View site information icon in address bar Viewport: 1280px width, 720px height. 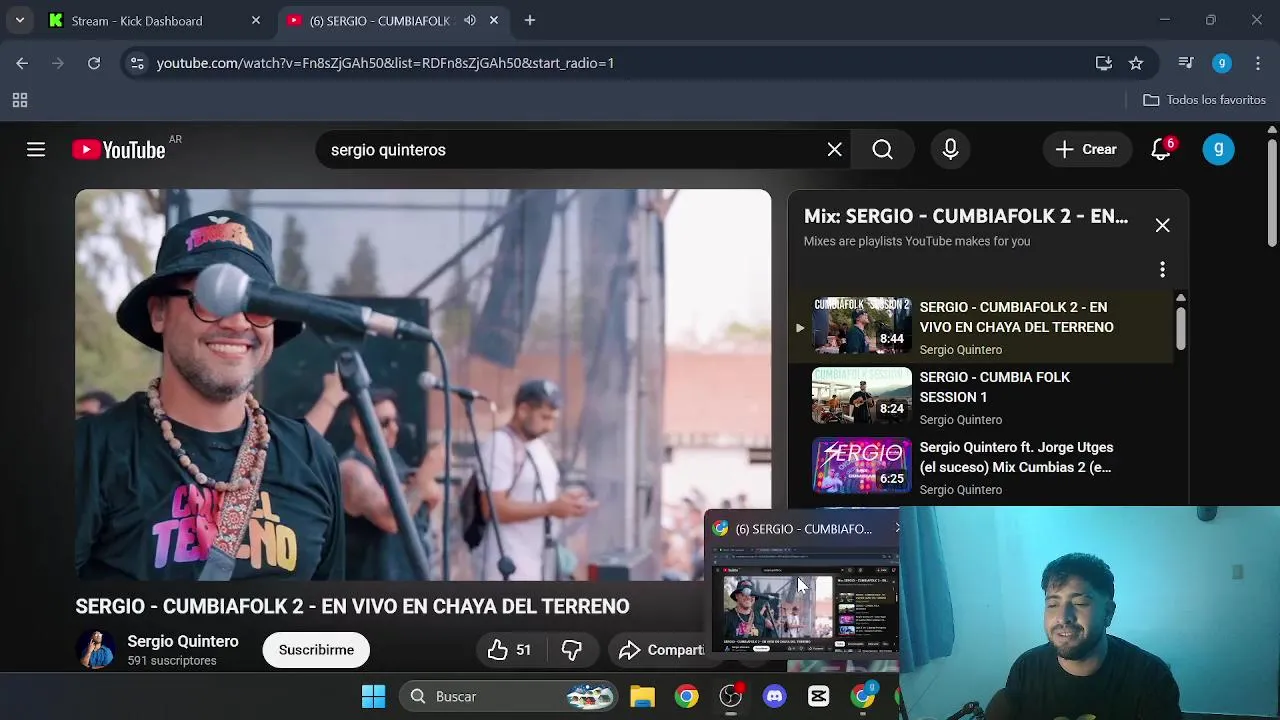137,63
